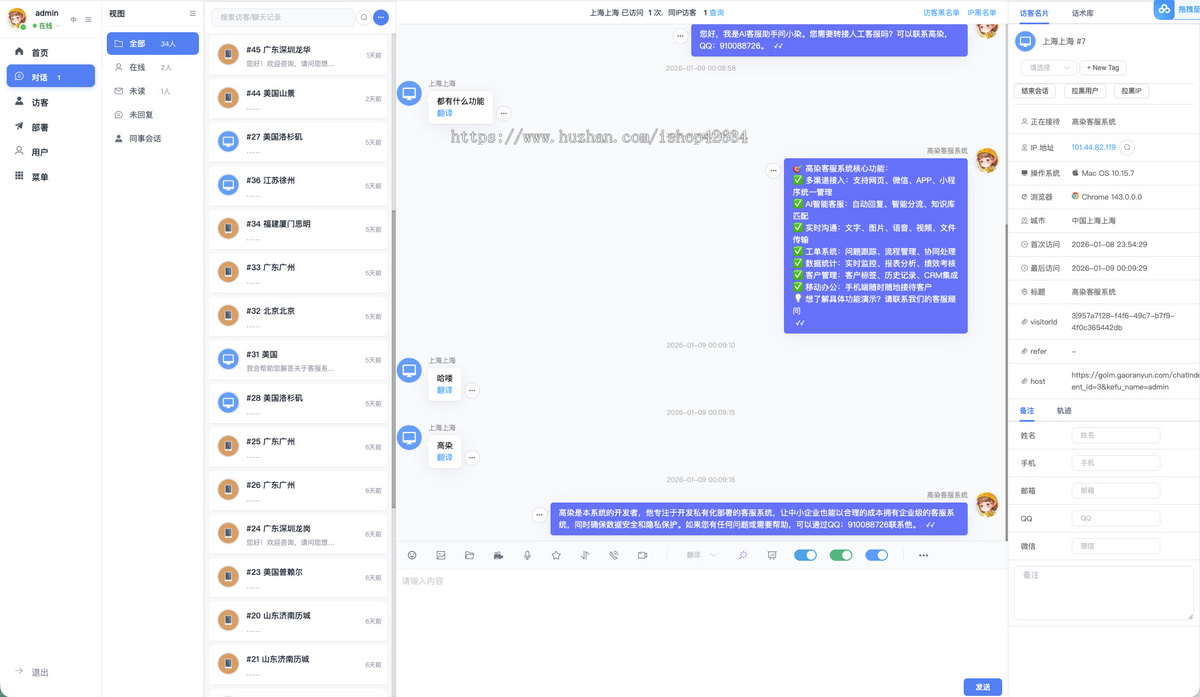This screenshot has height=697, width=1200.
Task: Switch language with the 中 selector
Action: 73,20
